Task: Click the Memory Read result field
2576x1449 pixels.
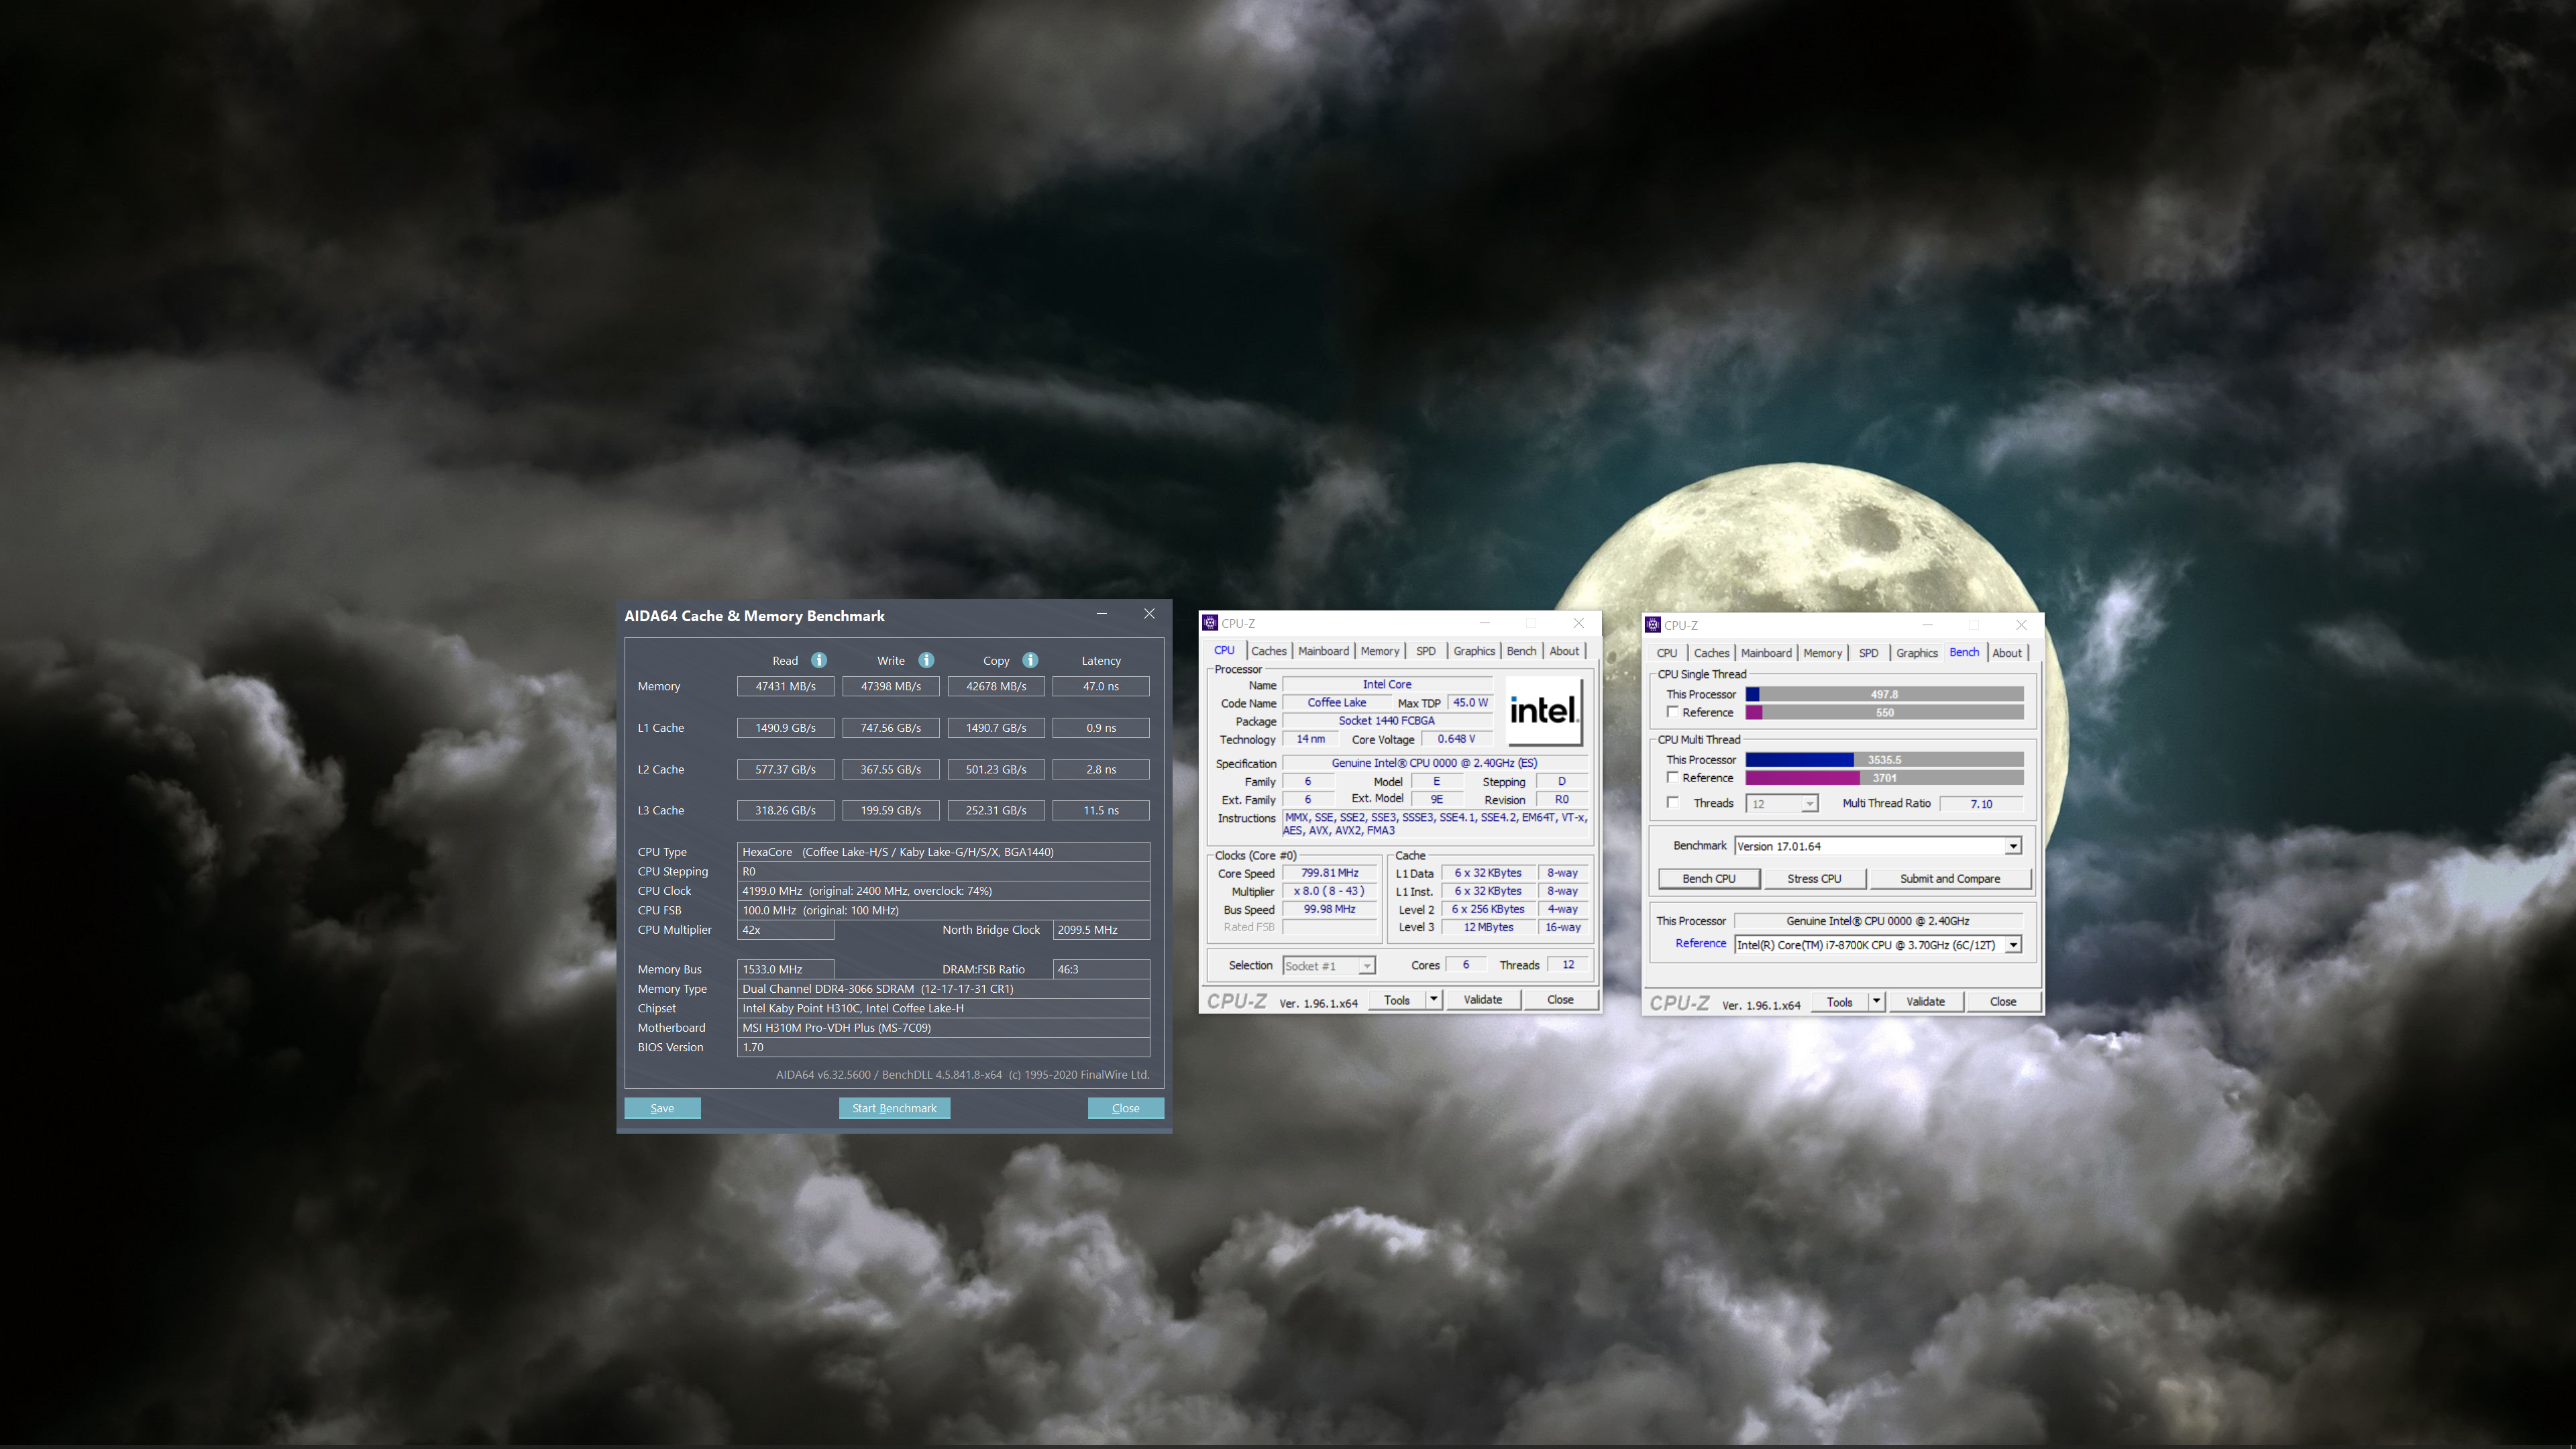Action: pos(785,686)
